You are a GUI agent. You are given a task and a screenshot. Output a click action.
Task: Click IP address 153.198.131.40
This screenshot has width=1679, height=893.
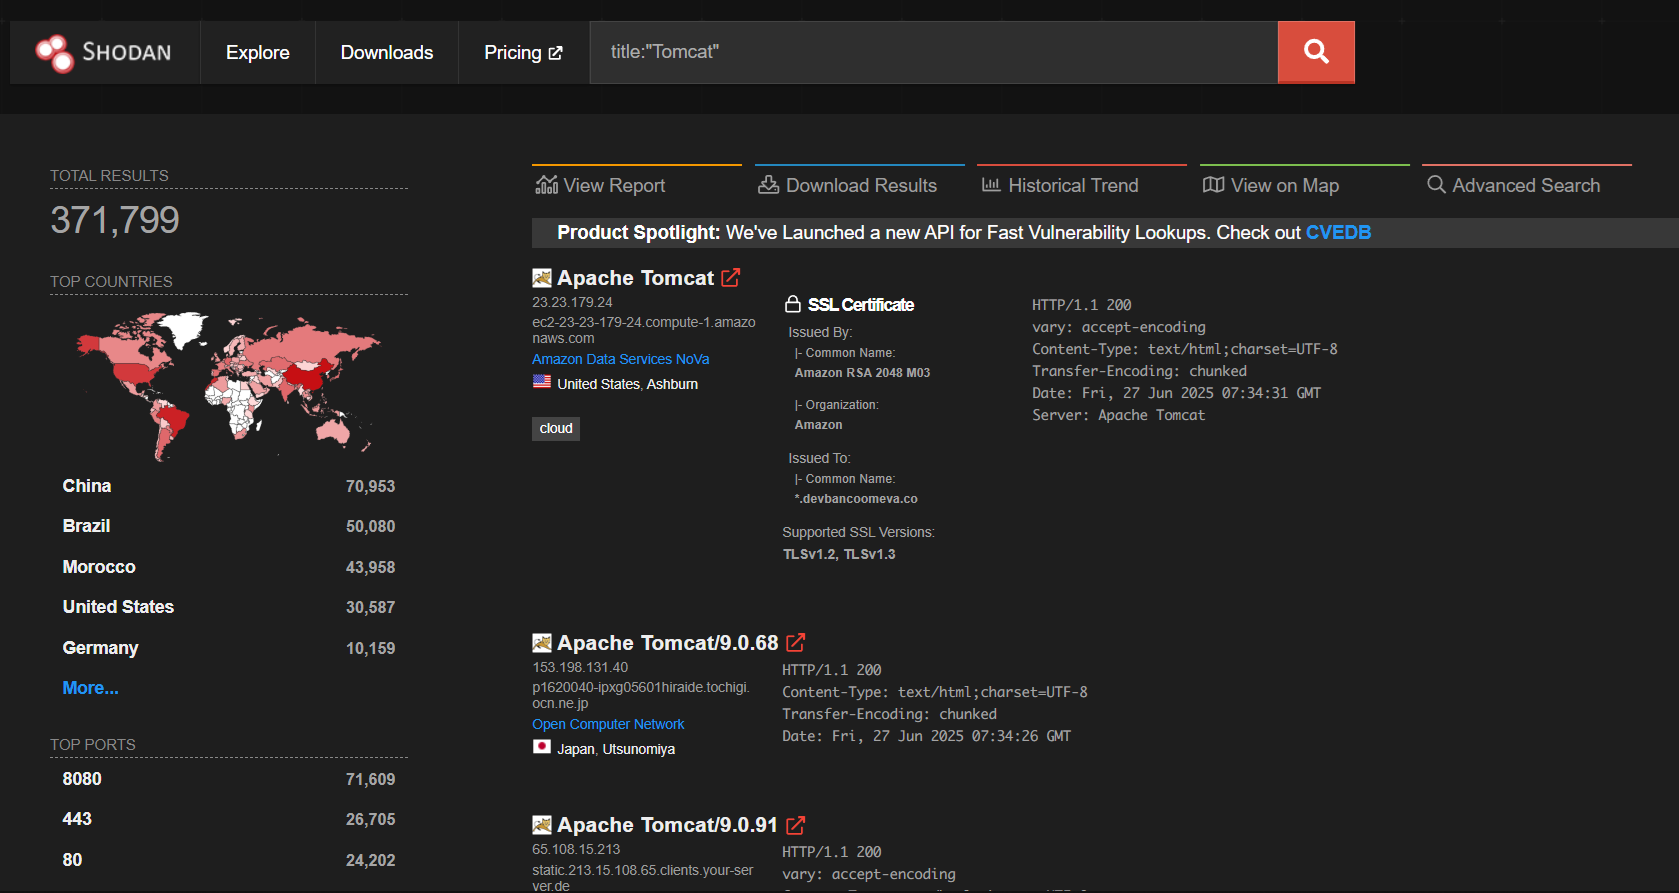coord(580,667)
